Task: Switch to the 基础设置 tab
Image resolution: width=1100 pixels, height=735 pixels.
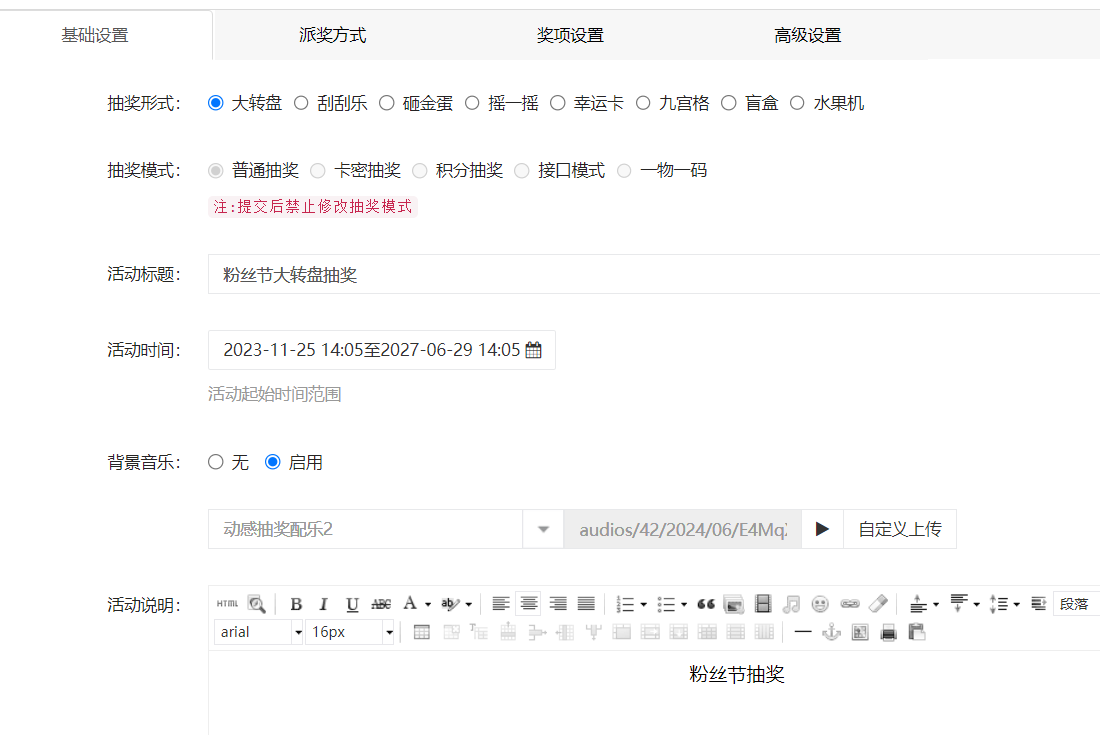Action: [x=95, y=35]
